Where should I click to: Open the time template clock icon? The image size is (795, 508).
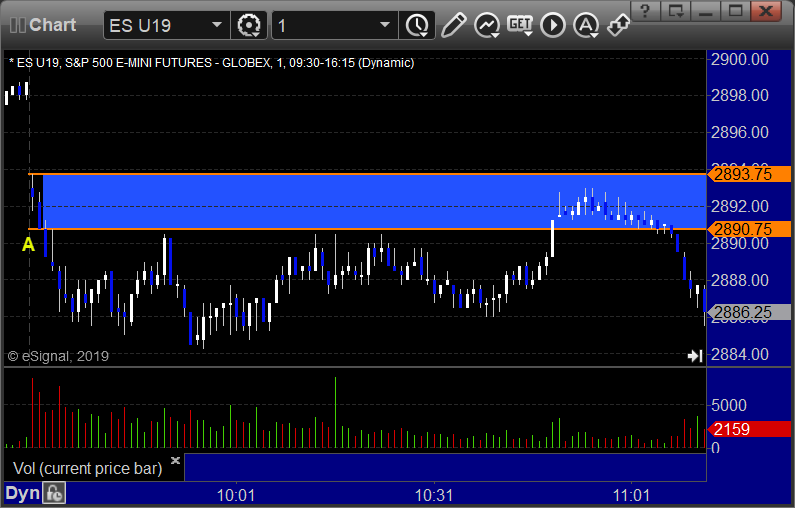(417, 25)
